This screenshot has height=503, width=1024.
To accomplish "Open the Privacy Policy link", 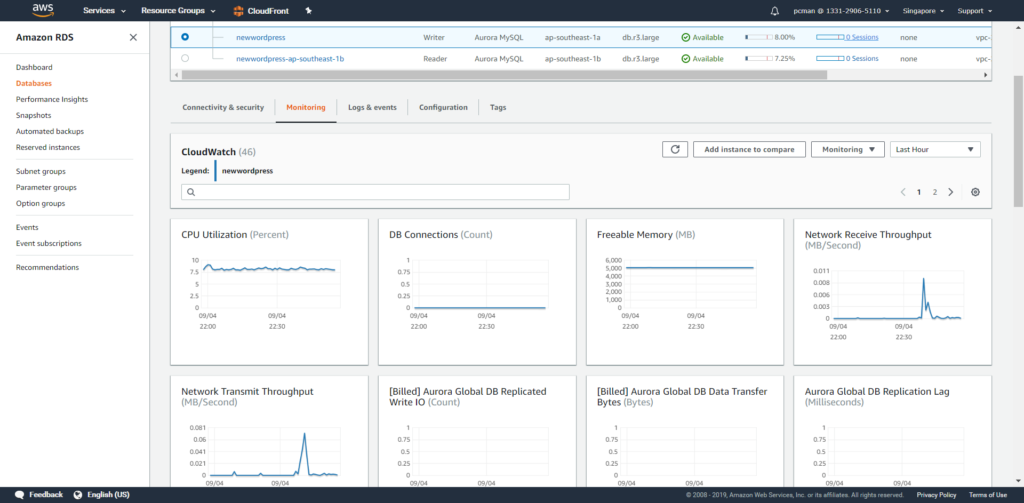I will tap(936, 495).
